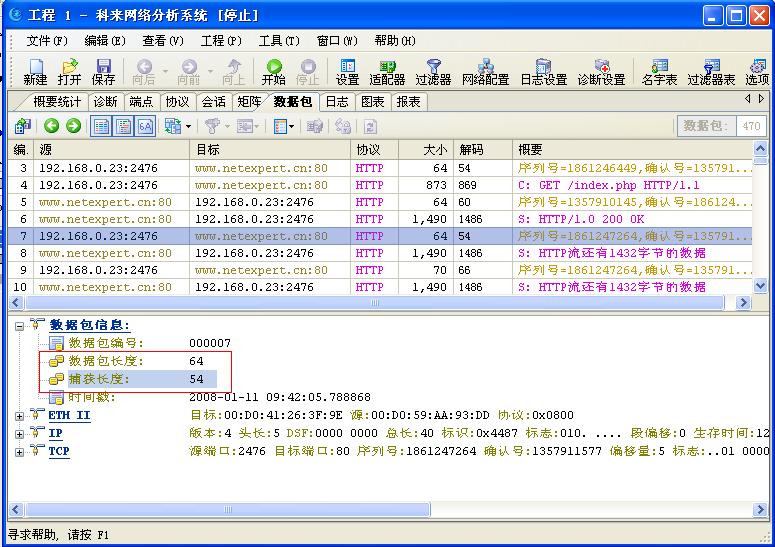Collapse the 数据包信息 tree node
The image size is (775, 547).
click(x=21, y=325)
